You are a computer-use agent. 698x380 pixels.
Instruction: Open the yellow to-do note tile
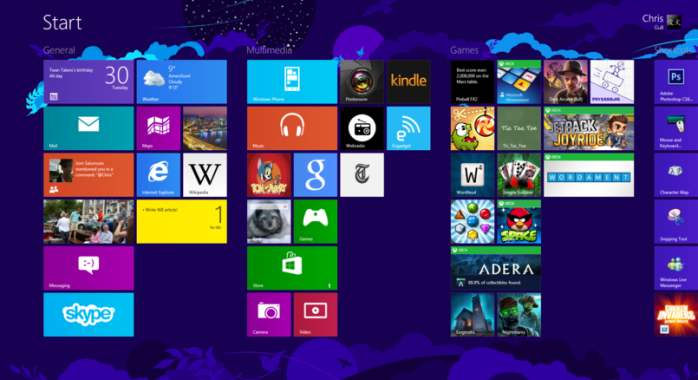point(182,222)
